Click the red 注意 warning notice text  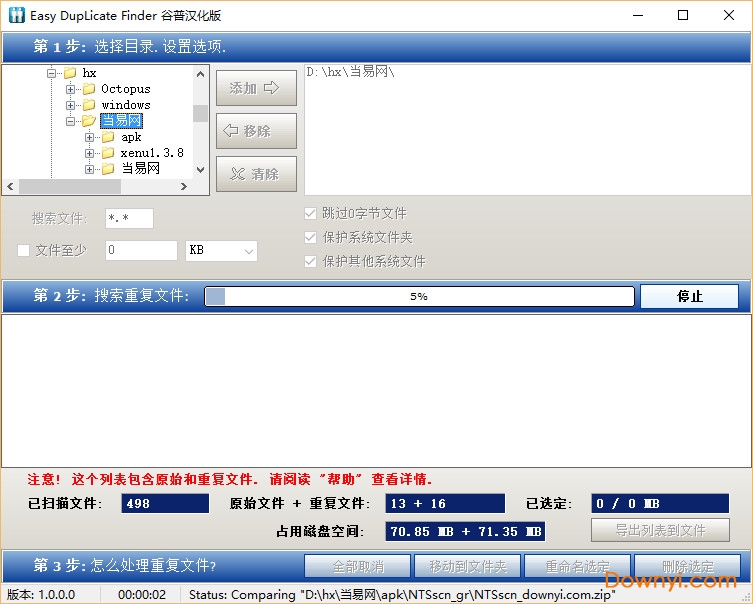tap(230, 479)
